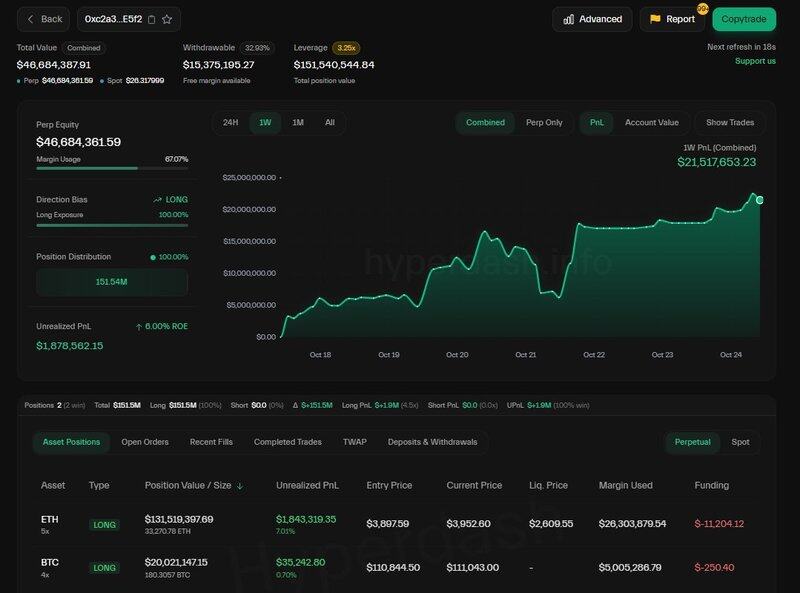Select the 1M time range
This screenshot has height=593, width=800.
pyautogui.click(x=298, y=123)
